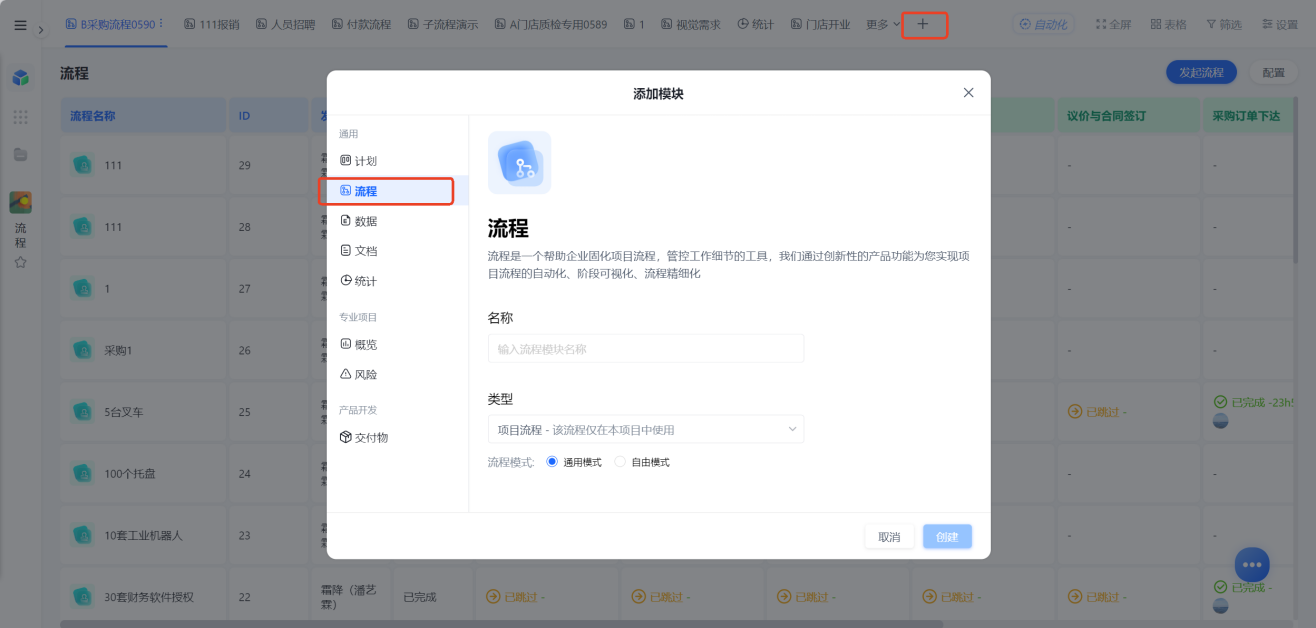Switch to the 111报销 tab
Viewport: 1316px width, 628px height.
[211, 24]
